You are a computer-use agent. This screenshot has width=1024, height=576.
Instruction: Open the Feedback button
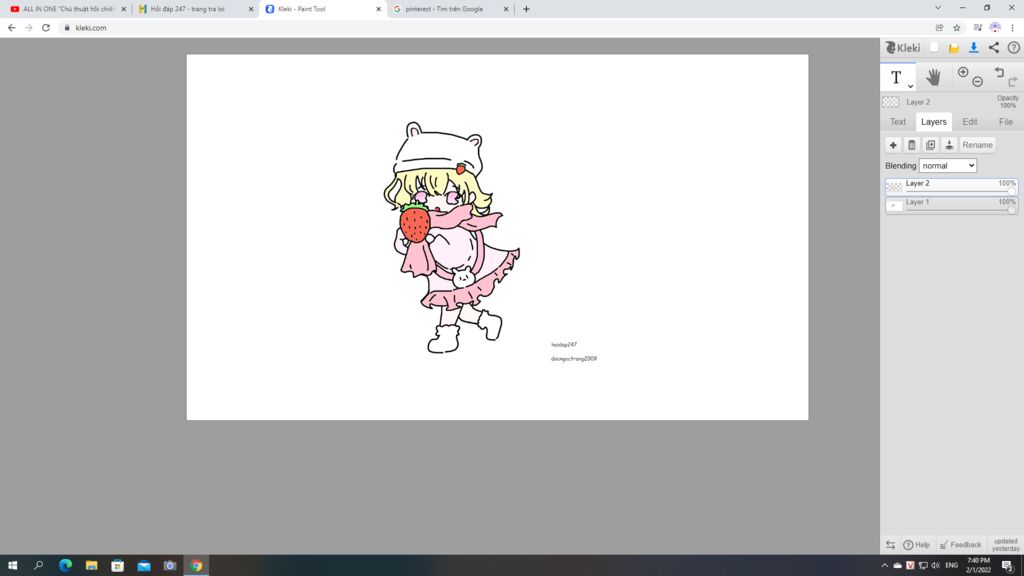click(960, 545)
